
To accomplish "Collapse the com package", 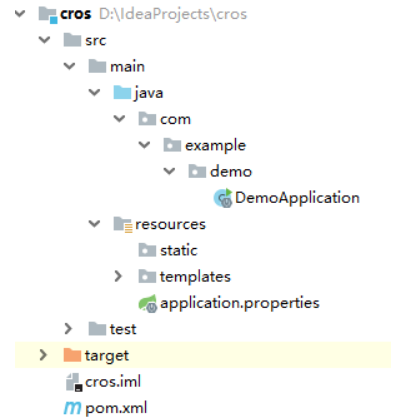I will click(119, 119).
